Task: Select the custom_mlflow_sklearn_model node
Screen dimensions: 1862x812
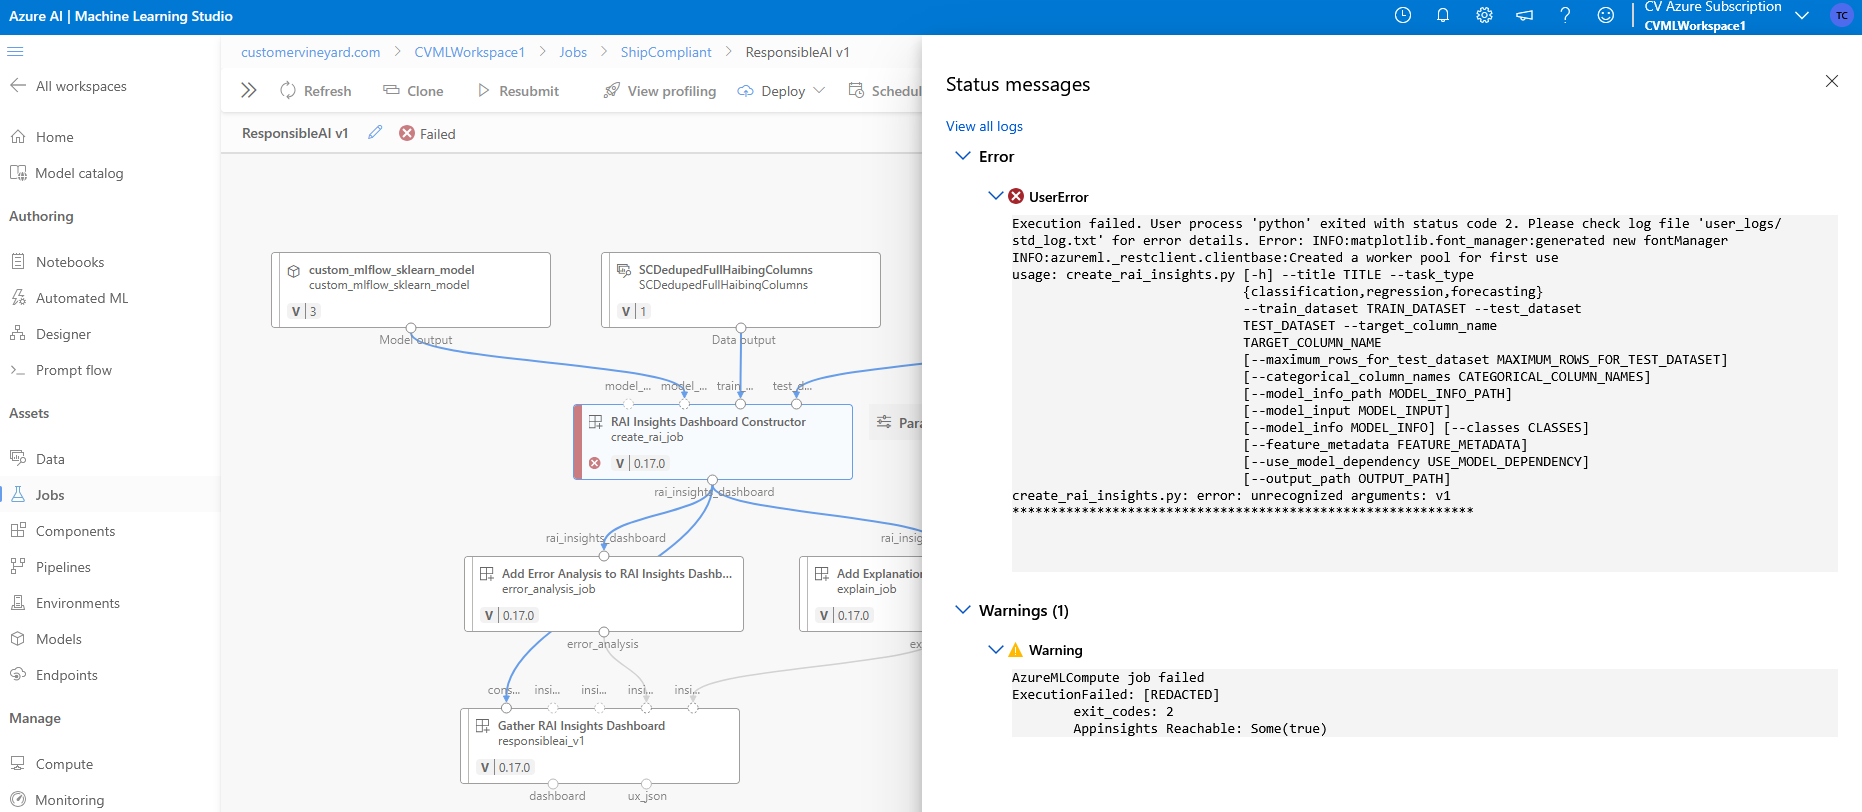Action: 411,290
